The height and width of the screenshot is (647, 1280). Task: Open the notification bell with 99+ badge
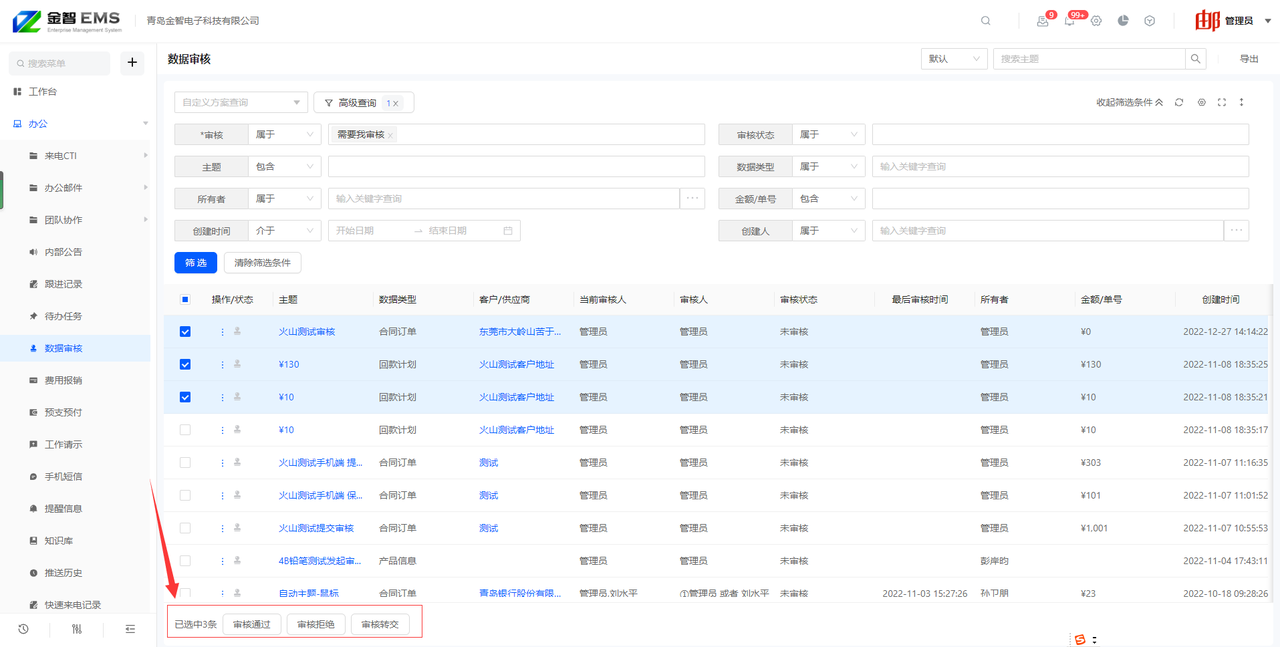pos(1070,21)
